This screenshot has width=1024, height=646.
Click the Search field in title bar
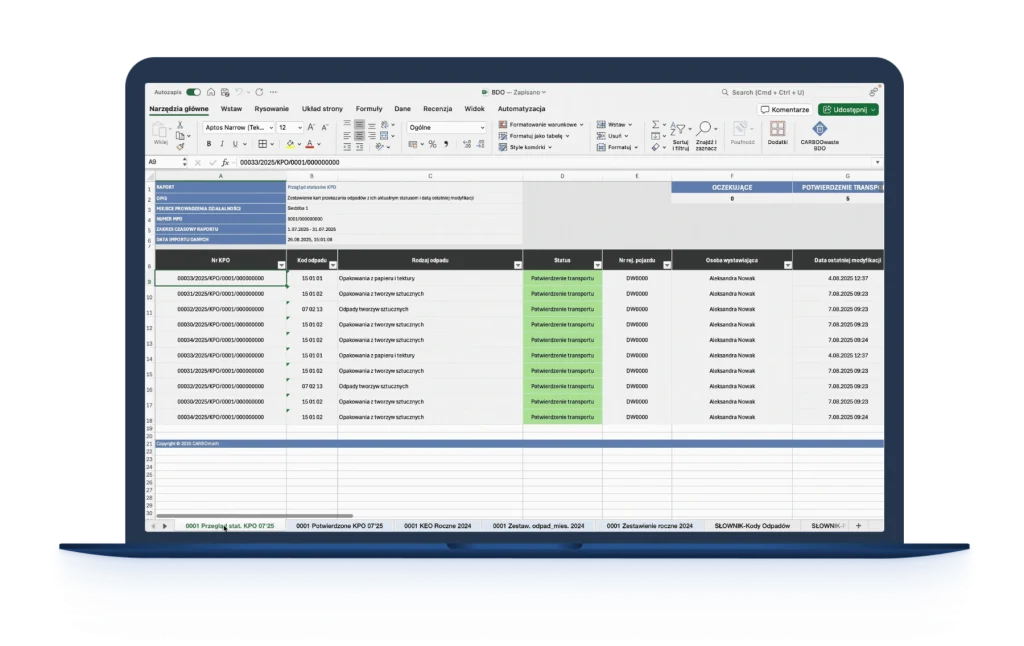point(790,91)
